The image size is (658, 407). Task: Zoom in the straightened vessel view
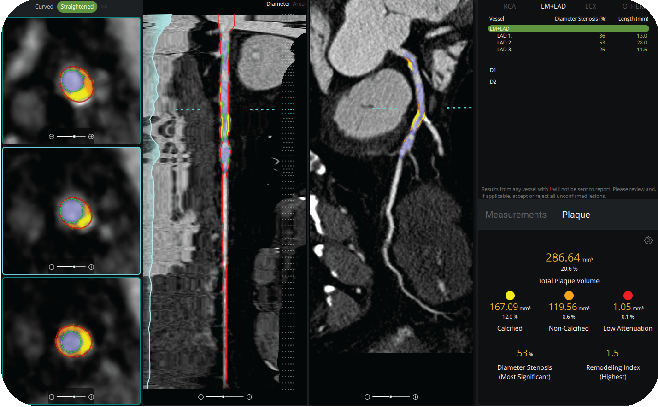[x=249, y=397]
